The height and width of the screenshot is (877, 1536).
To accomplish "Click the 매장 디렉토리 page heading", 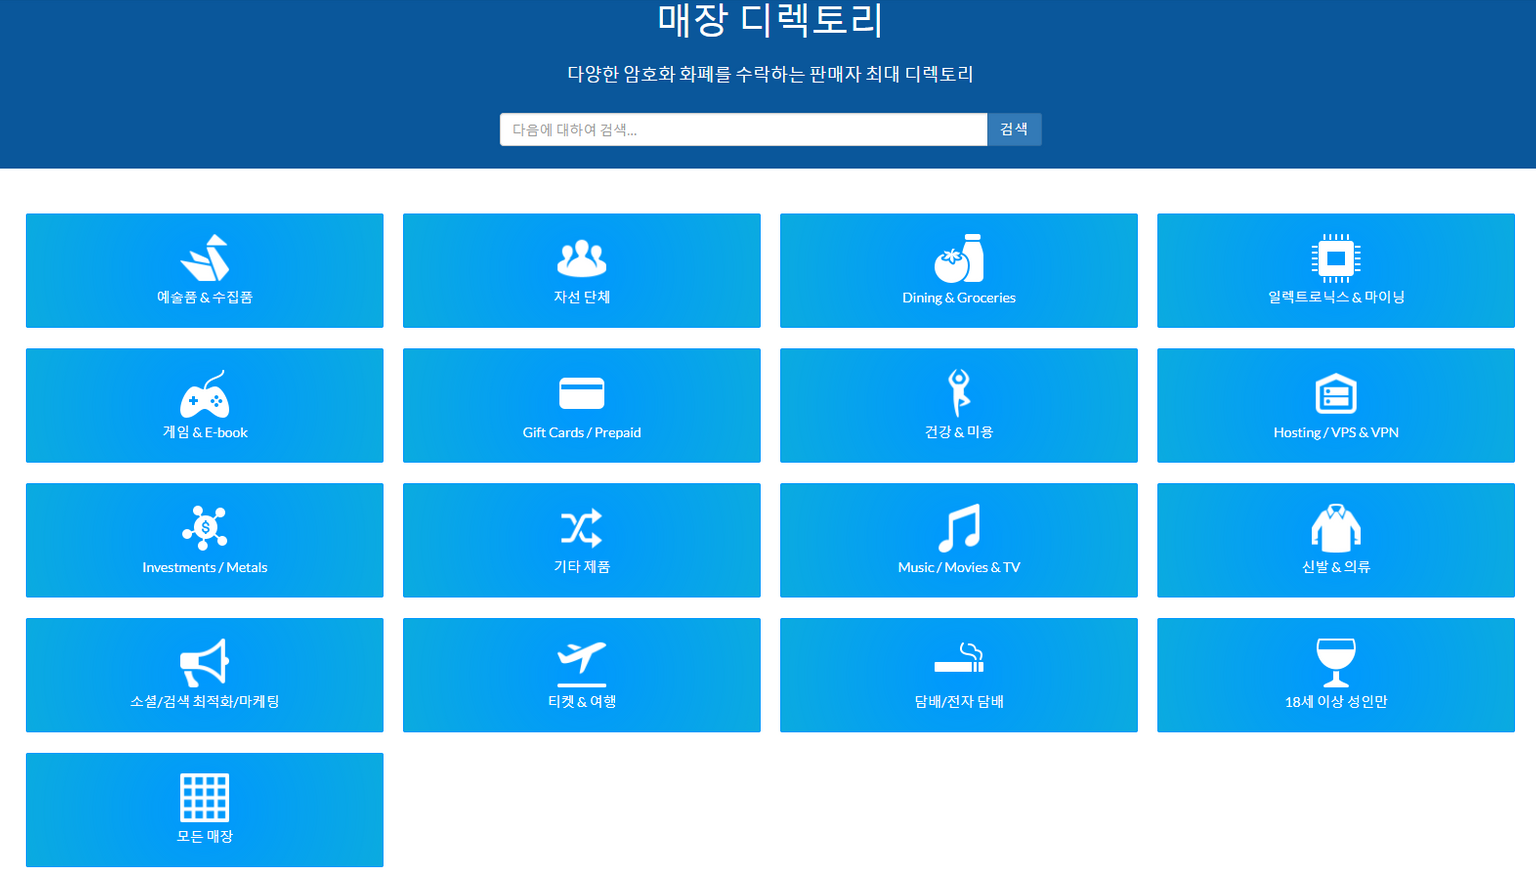I will tap(770, 20).
